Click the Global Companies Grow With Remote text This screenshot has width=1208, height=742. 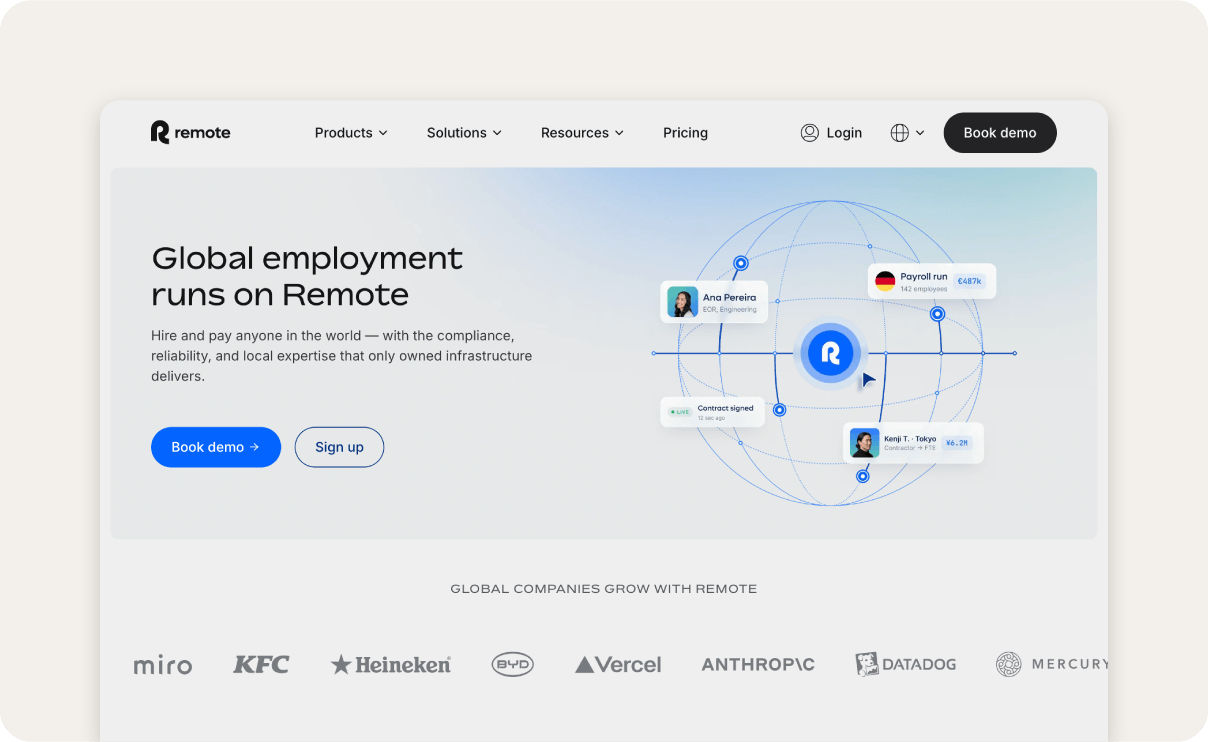[x=604, y=589]
